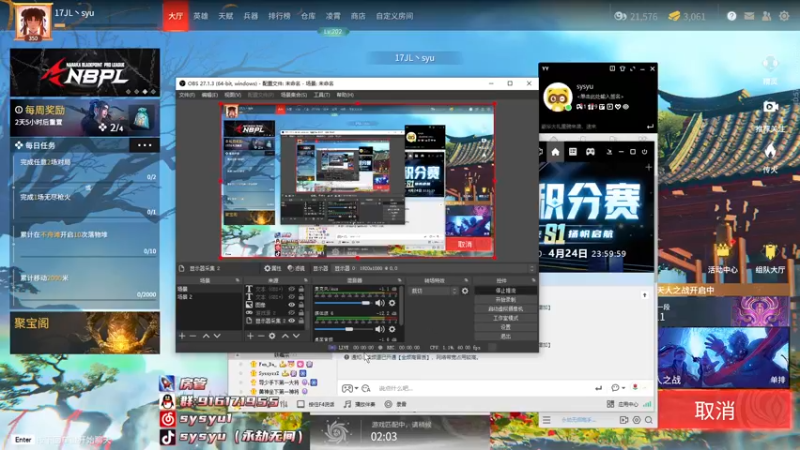
Task: Click 开始录制 button in OBS
Action: [x=505, y=299]
